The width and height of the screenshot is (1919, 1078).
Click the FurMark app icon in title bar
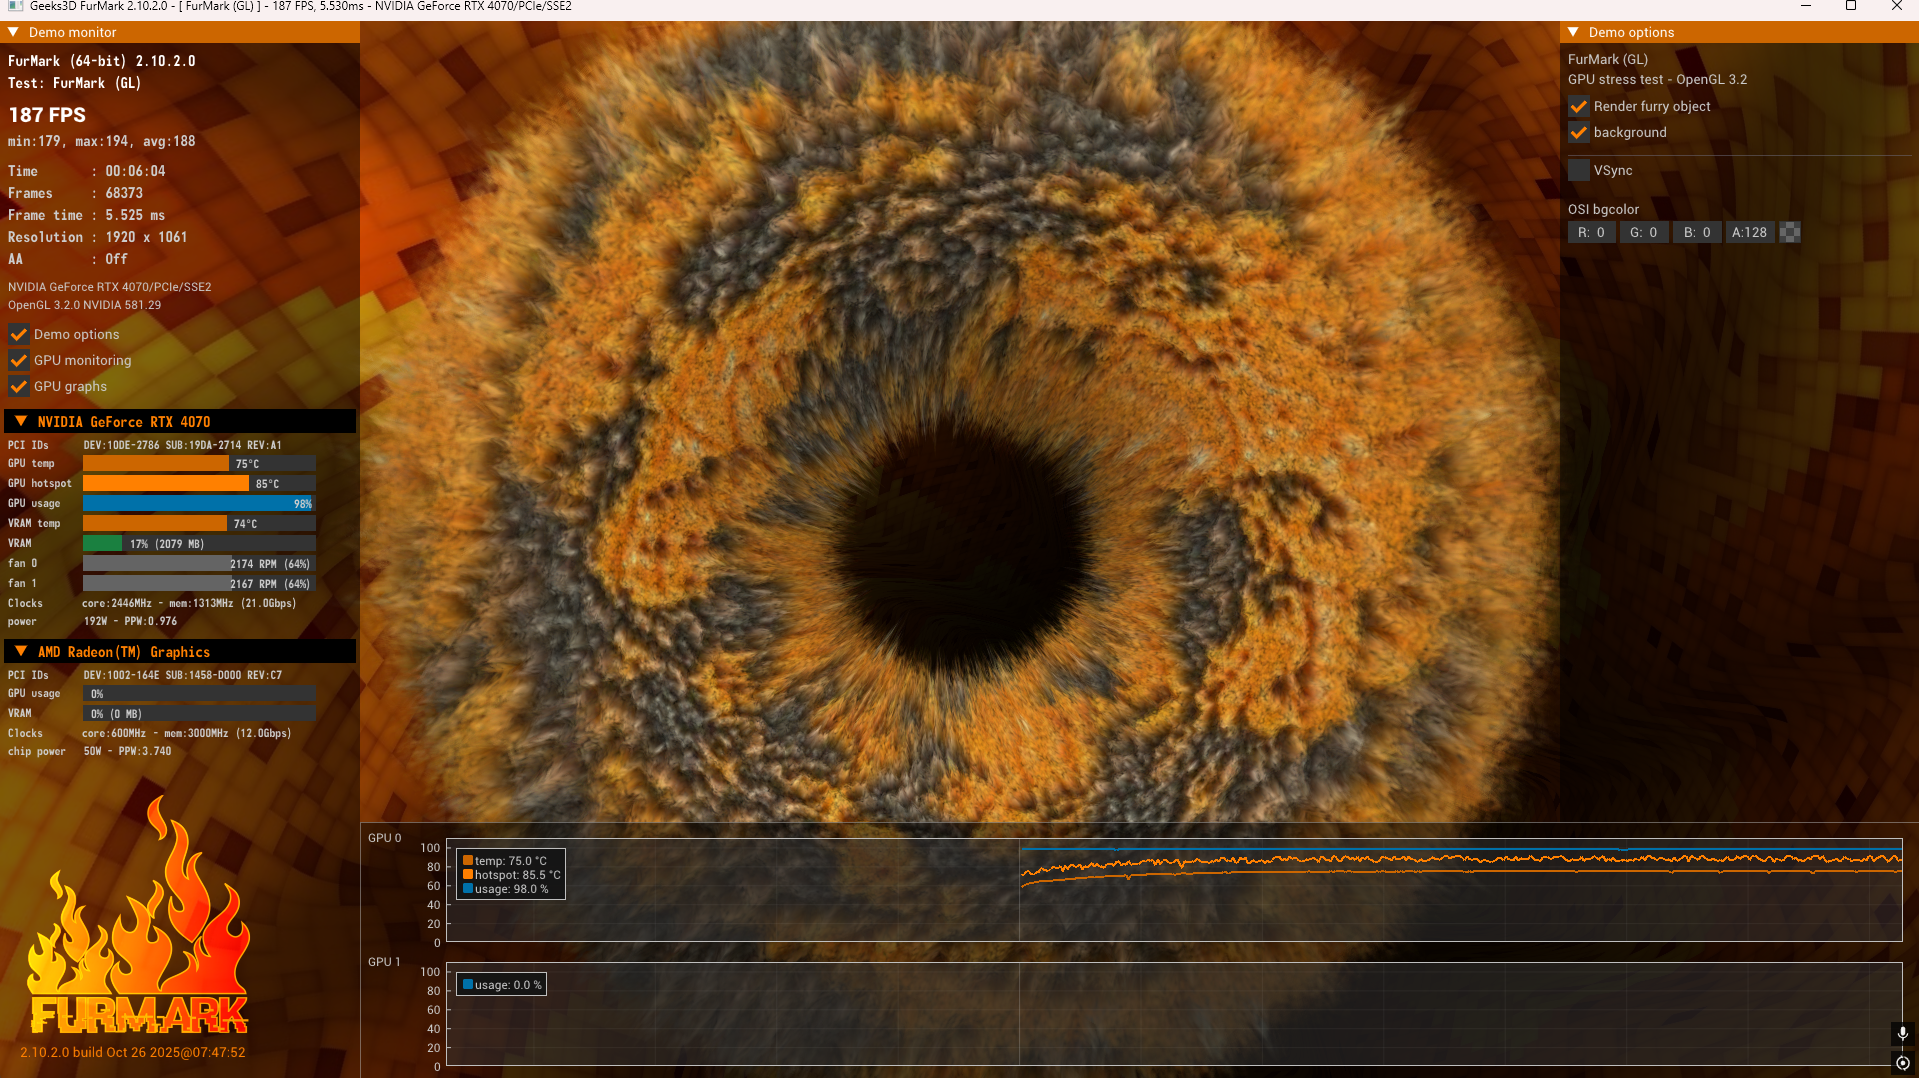15,6
